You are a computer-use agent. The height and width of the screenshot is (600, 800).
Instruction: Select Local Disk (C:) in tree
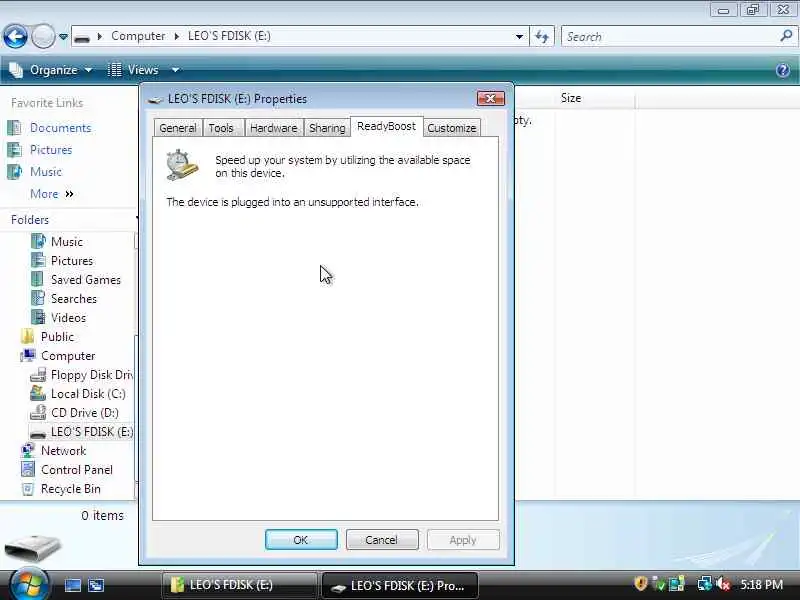(x=88, y=394)
